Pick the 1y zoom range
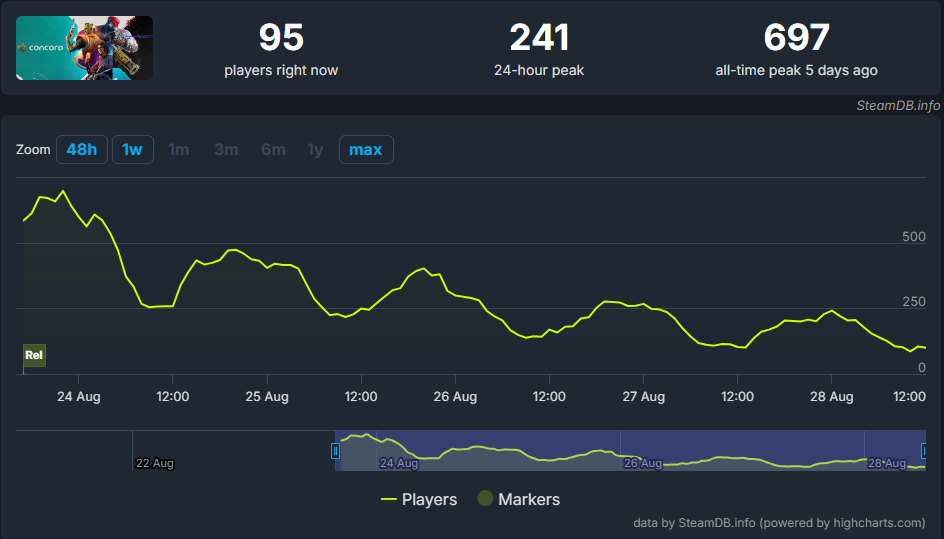 315,150
